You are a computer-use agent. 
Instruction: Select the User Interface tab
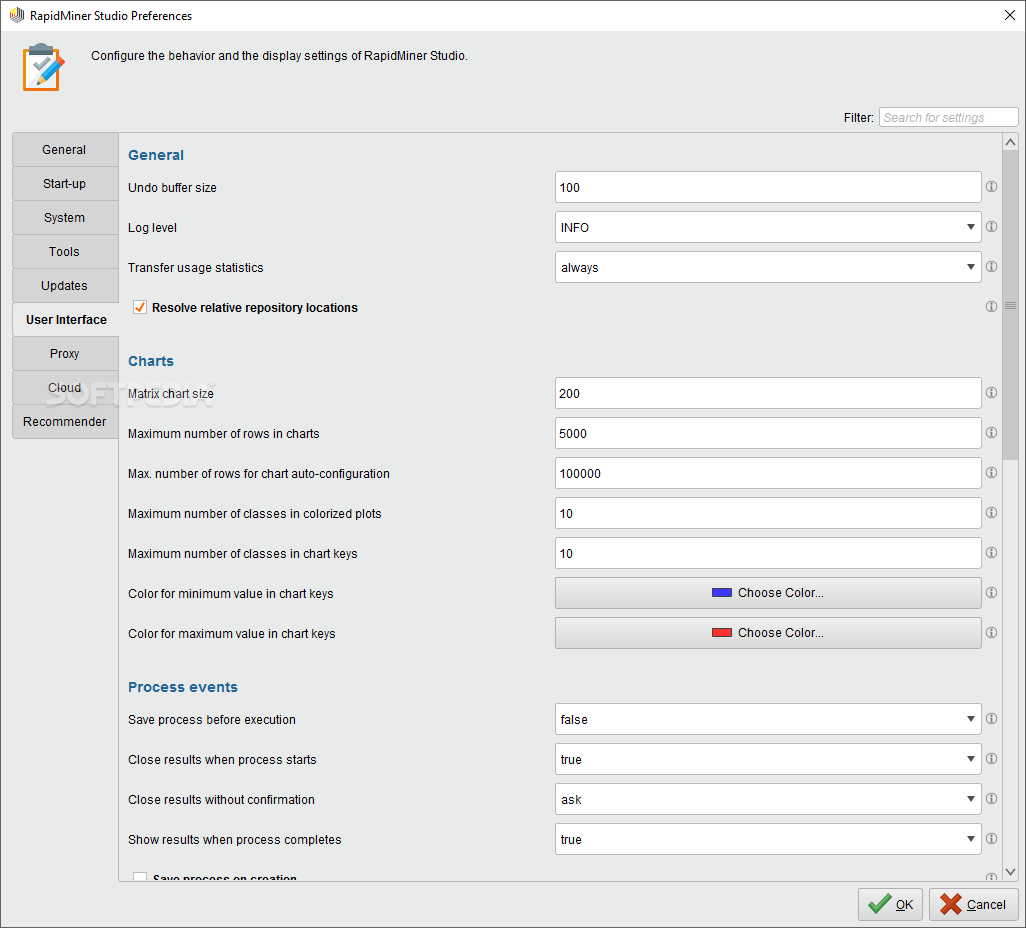tap(65, 319)
